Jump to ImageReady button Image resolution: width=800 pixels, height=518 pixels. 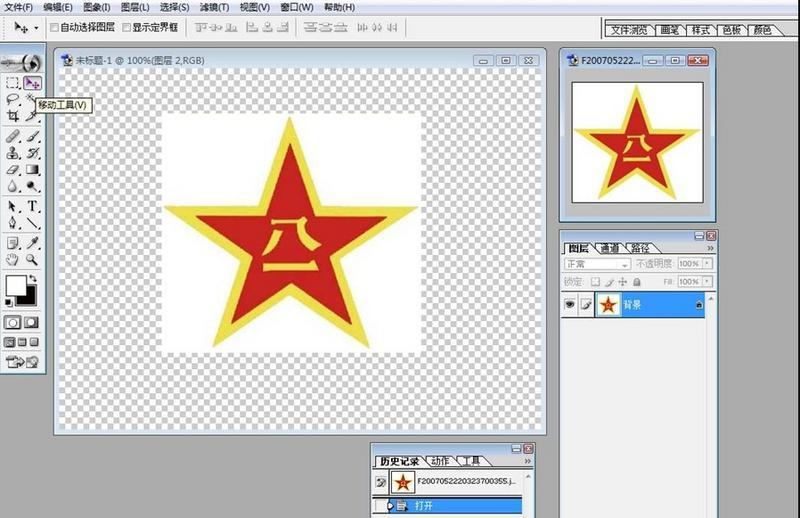(x=22, y=362)
